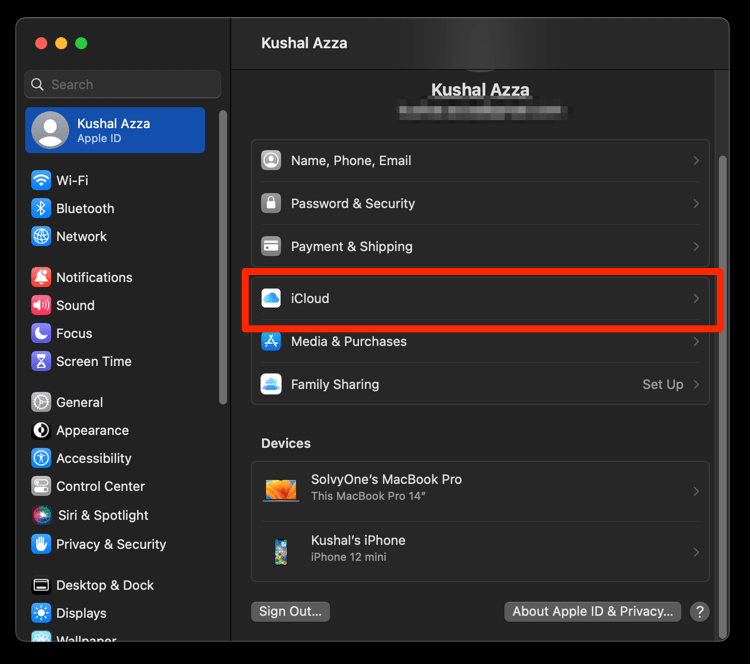
Task: Click 'This MacBook Pro 14"' text
Action: click(x=368, y=496)
